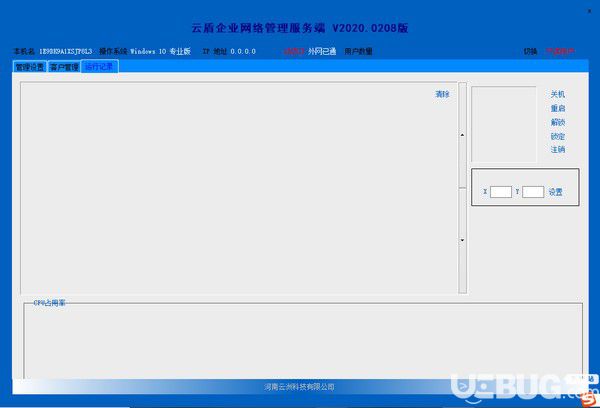Viewport: 600px width, 408px height.
Task: Click the log scrollbar down arrow
Action: click(462, 240)
